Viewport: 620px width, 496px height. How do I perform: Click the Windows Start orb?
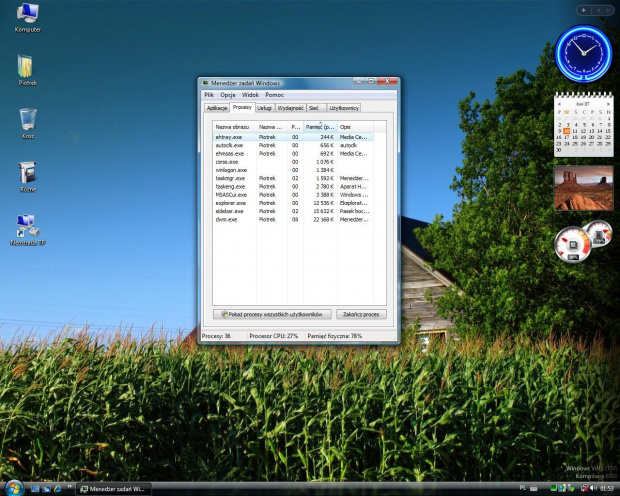tap(12, 488)
